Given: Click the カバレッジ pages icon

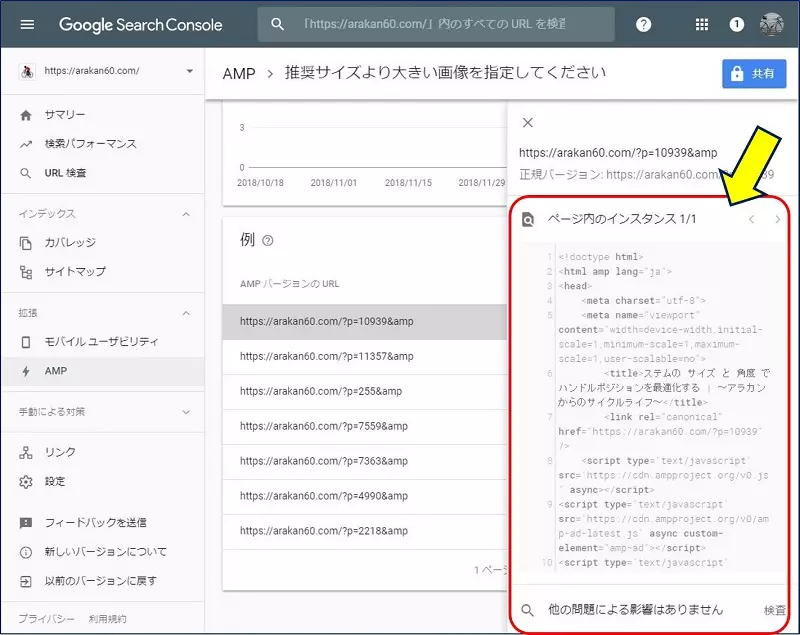Looking at the screenshot, I should point(26,243).
